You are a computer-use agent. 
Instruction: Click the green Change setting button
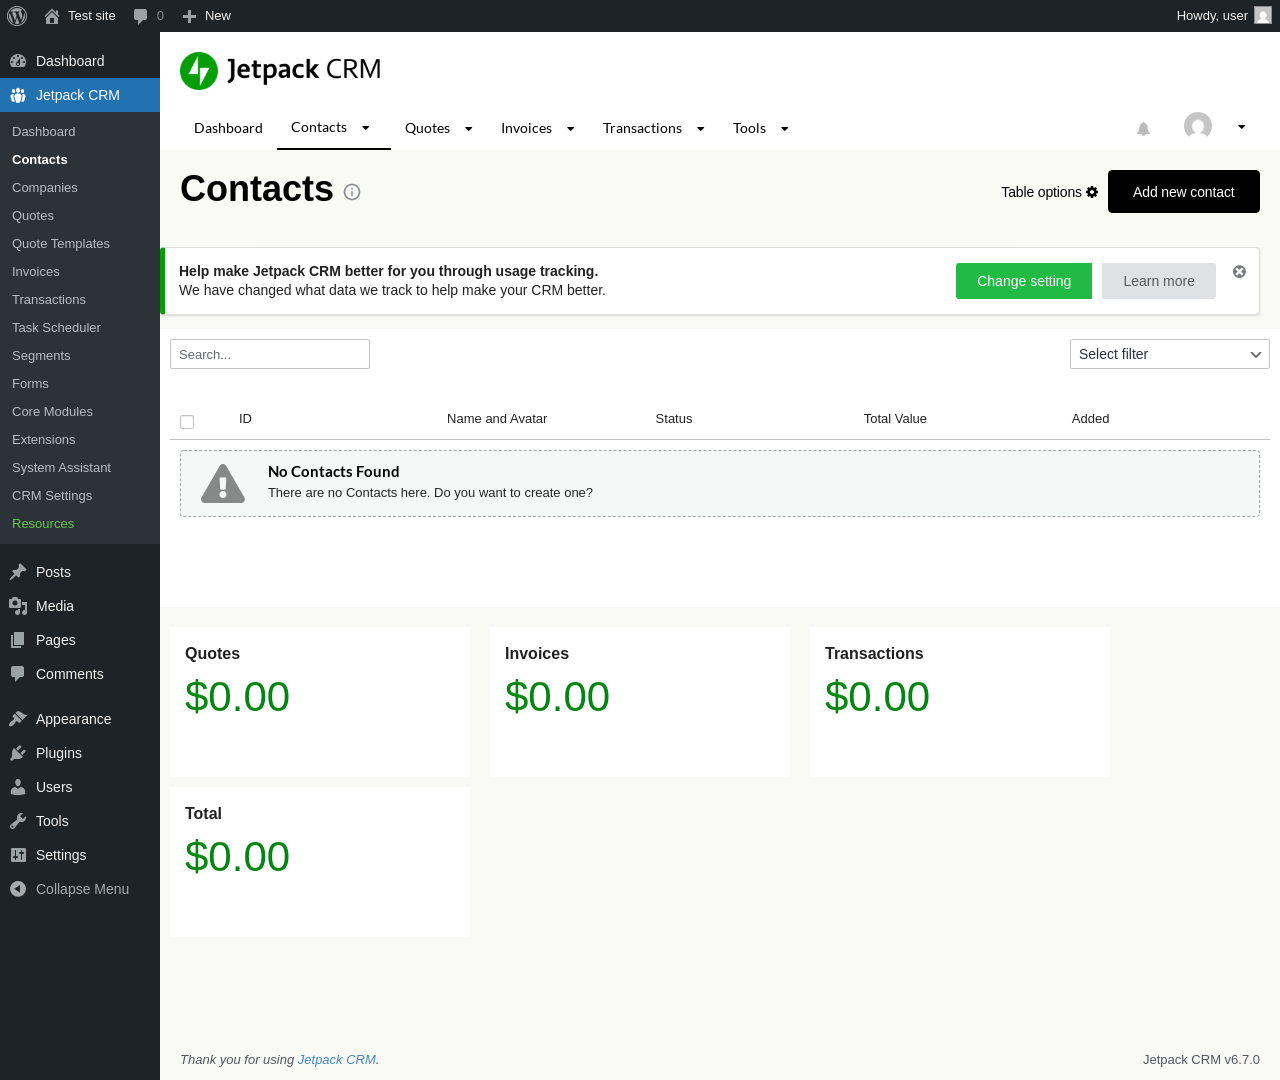coord(1023,281)
